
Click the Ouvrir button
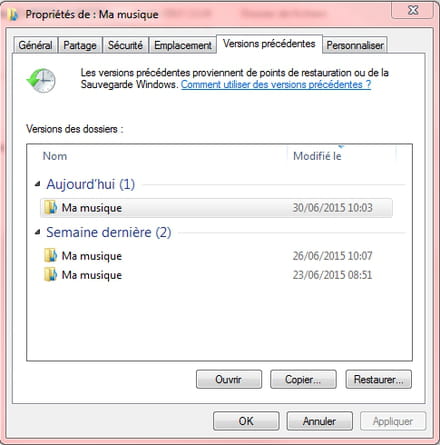(229, 379)
